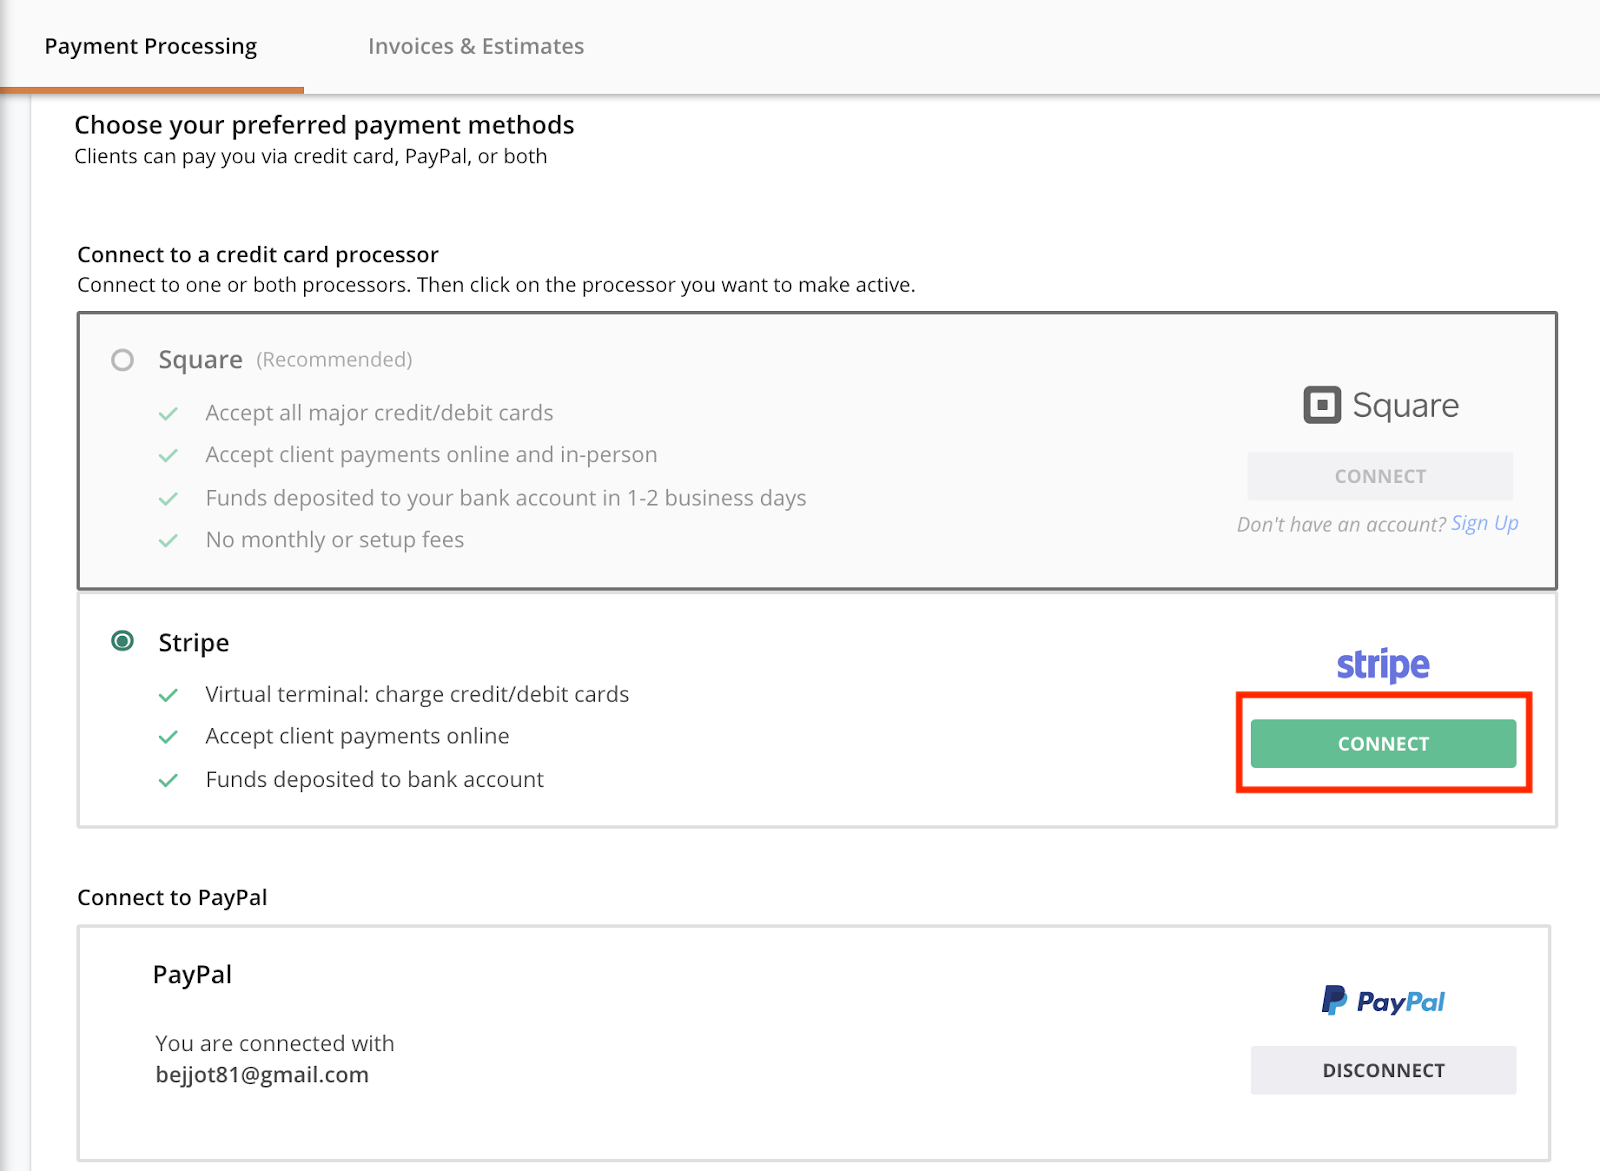Open the Payment Processing tab

pos(151,47)
